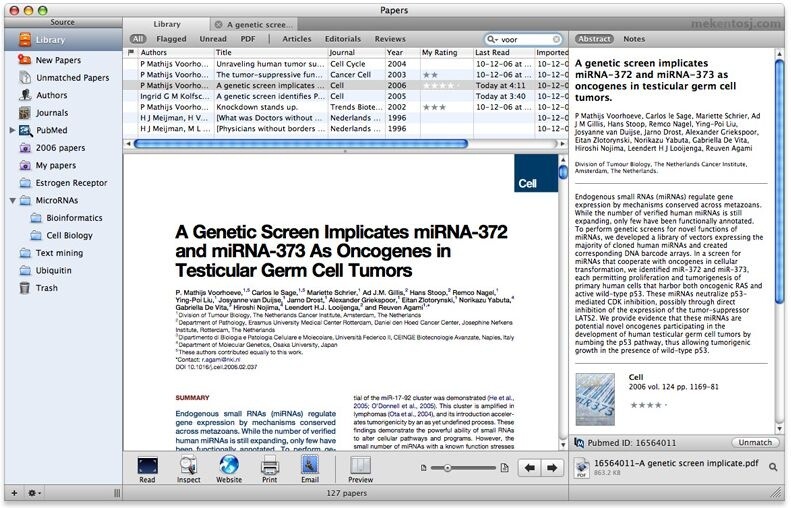
Task: Open the Estrogen Receptor folder
Action: point(71,183)
